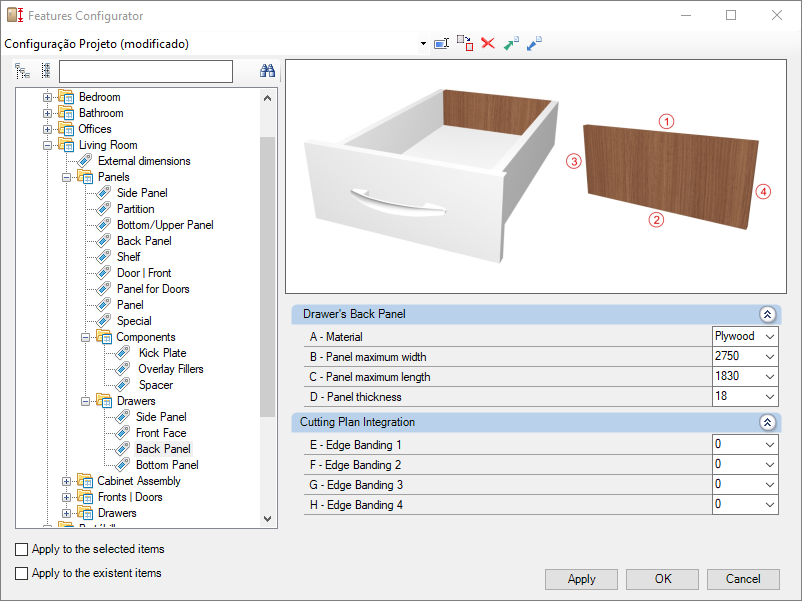
Task: Click the tree scrollbar up arrow
Action: [x=268, y=98]
